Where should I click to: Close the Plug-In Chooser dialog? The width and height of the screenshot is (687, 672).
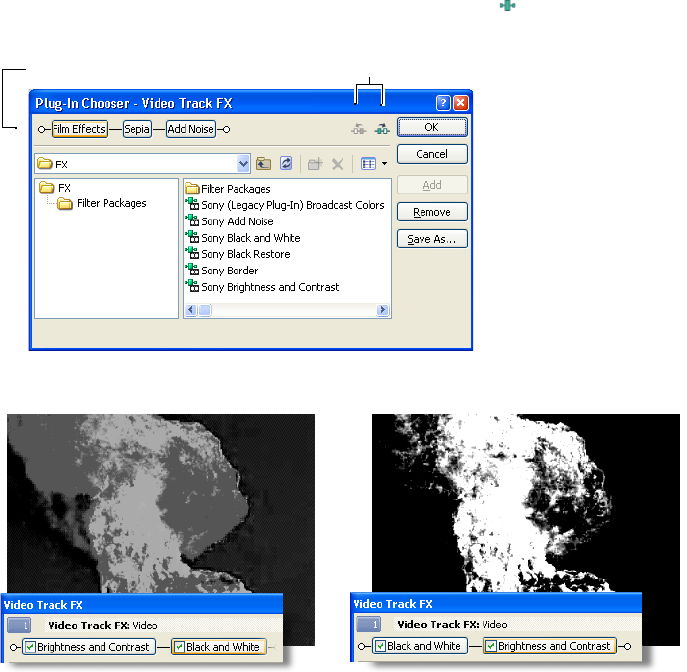(x=460, y=103)
